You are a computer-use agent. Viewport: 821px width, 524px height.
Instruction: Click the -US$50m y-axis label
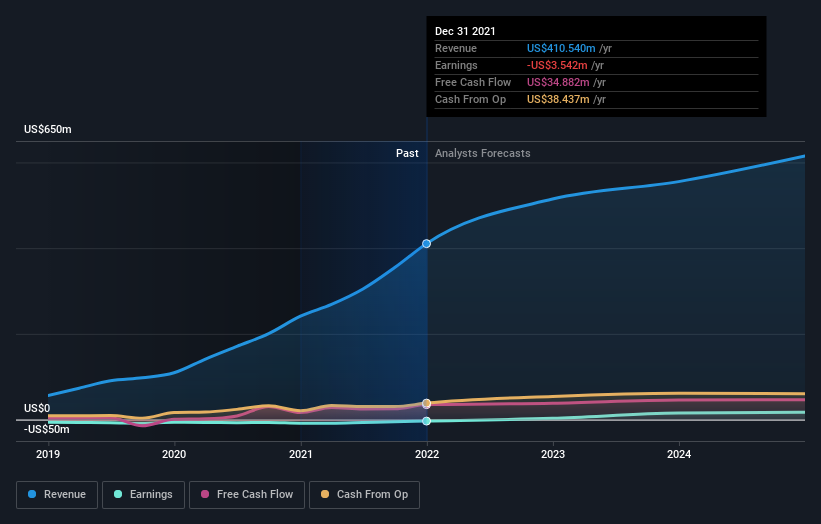(47, 429)
